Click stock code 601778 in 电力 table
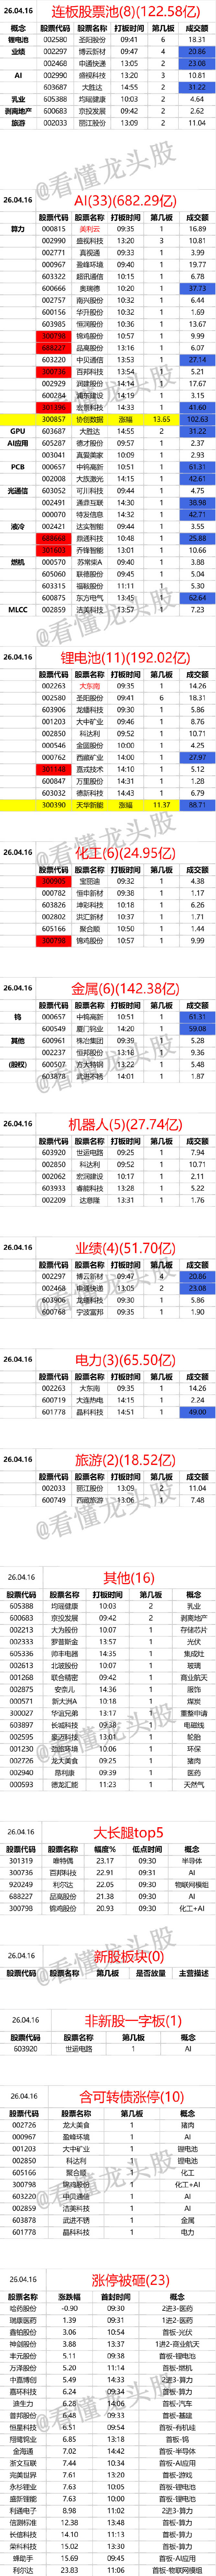Screen dimensions: 216x2576 pos(54,1412)
